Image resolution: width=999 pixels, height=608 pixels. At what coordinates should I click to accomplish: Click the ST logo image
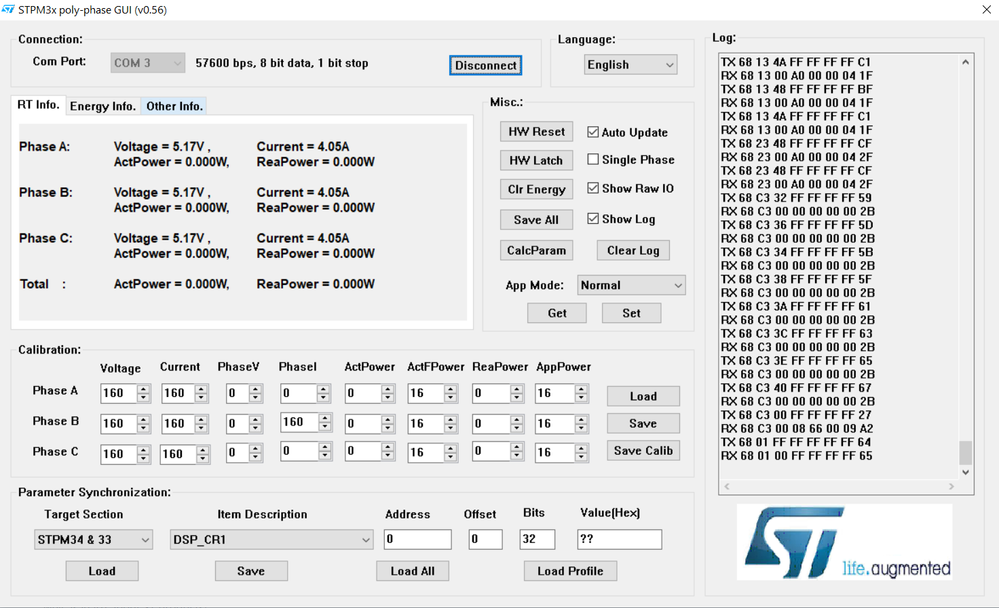tap(844, 542)
